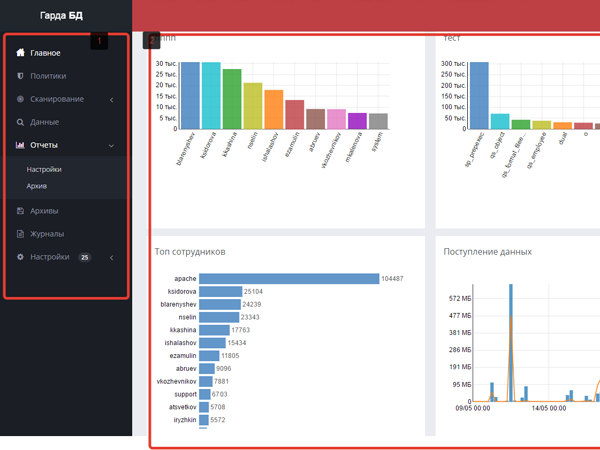Click the yellow nselin column

click(253, 106)
